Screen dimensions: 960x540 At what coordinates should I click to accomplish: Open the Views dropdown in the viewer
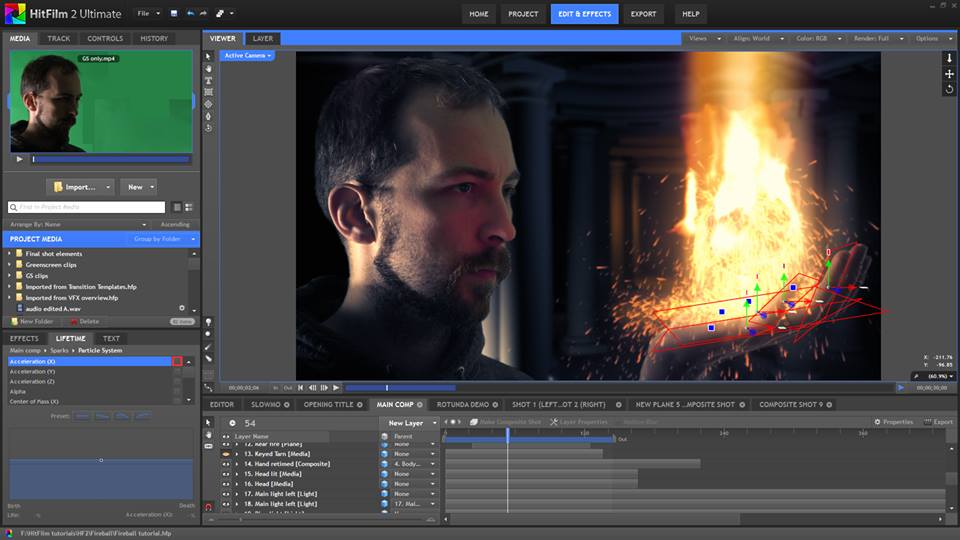tap(705, 39)
